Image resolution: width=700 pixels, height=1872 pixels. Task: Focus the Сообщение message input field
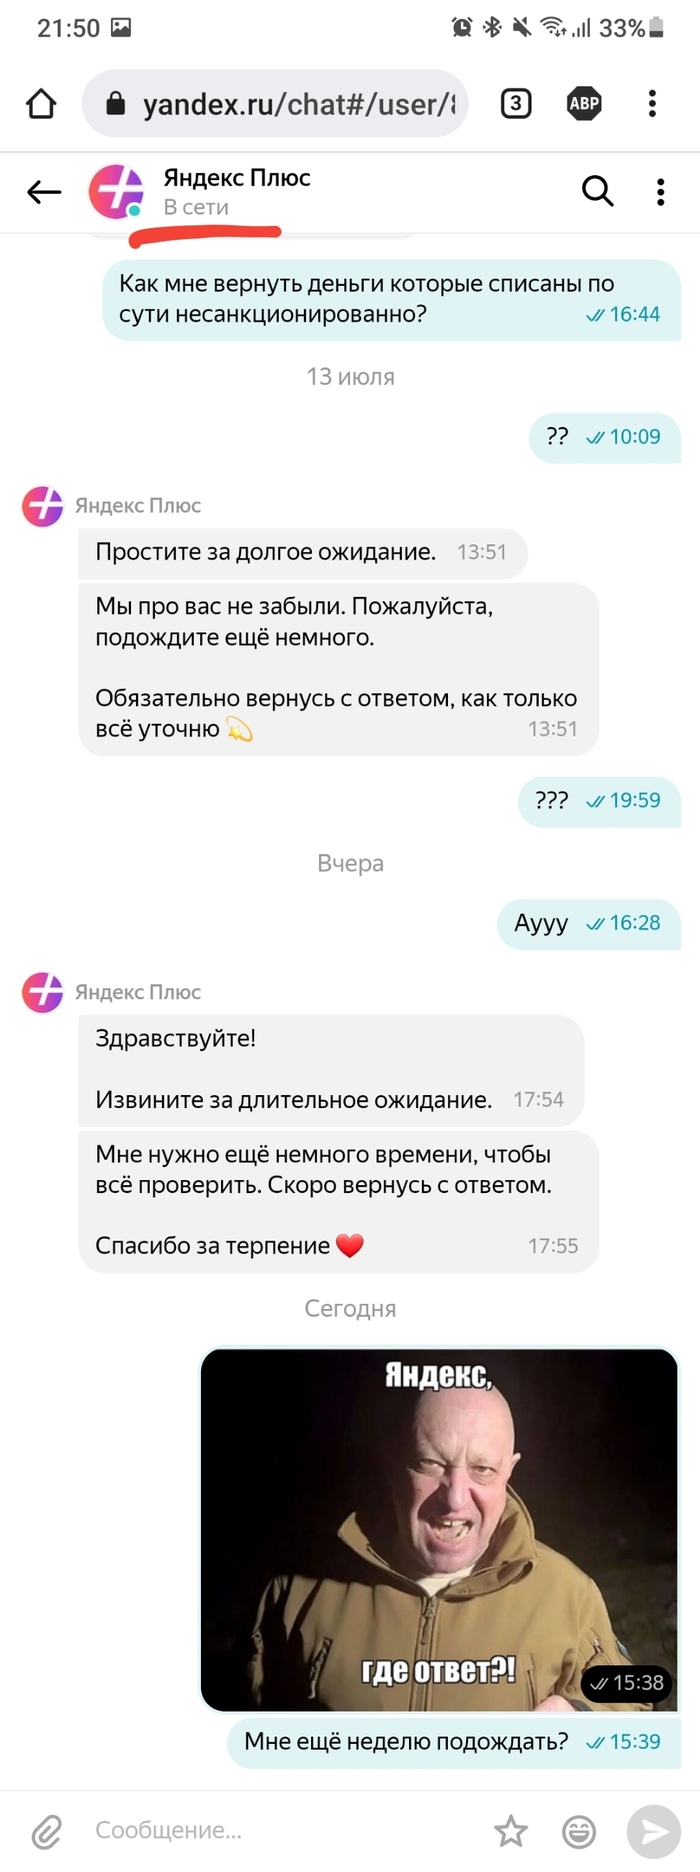[x=280, y=1830]
